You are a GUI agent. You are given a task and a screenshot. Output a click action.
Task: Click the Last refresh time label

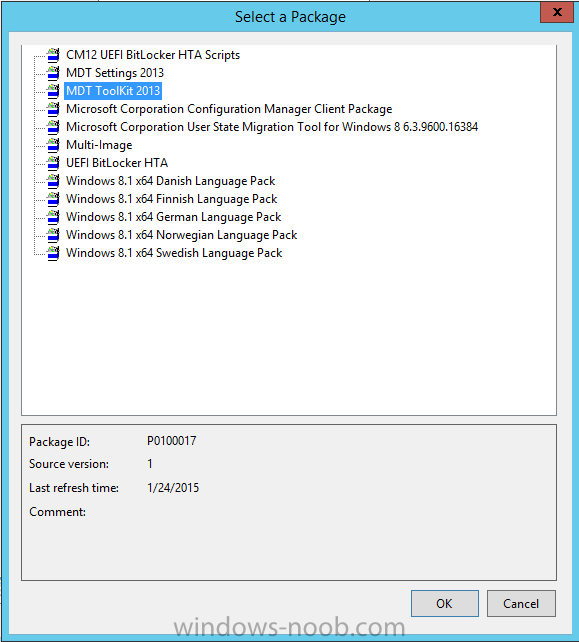click(x=74, y=488)
